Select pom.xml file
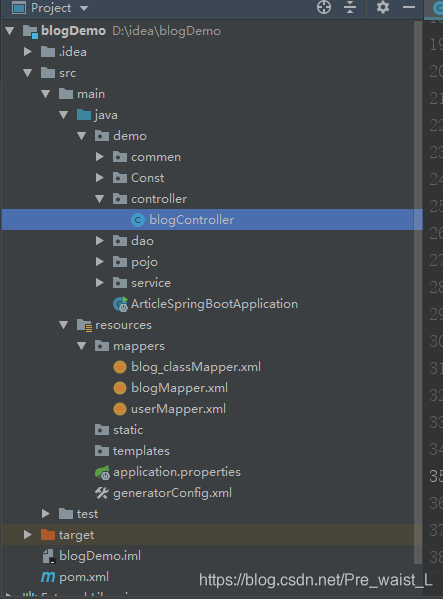443x599 pixels. (84, 577)
